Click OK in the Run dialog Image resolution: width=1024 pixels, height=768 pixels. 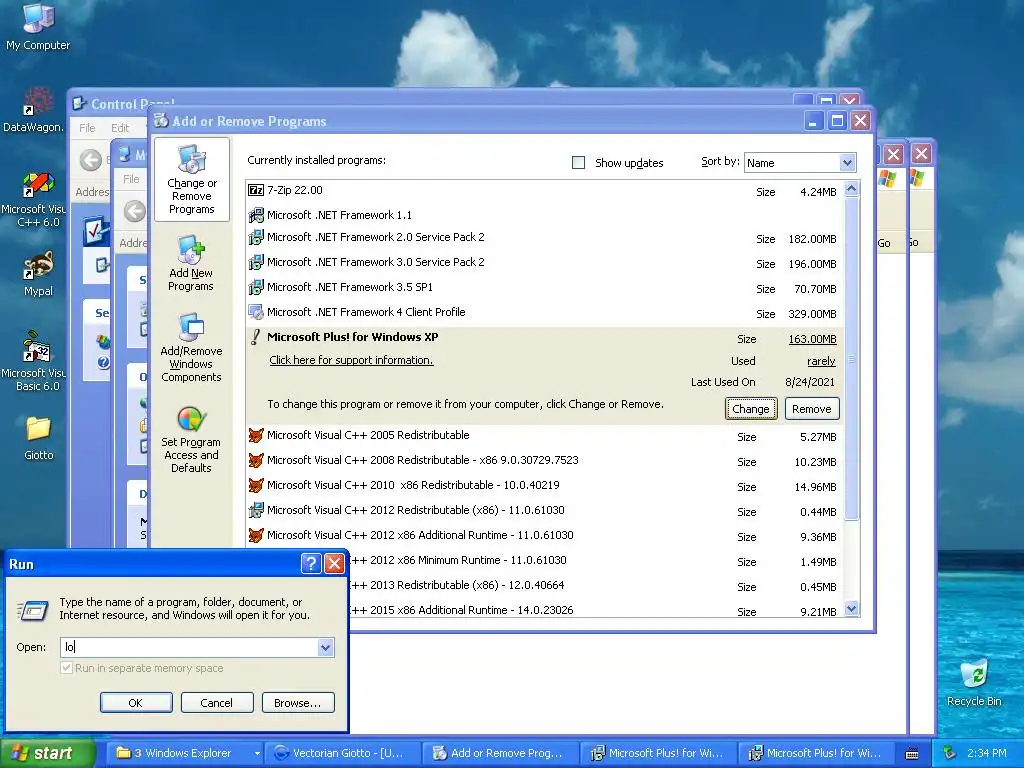click(136, 703)
